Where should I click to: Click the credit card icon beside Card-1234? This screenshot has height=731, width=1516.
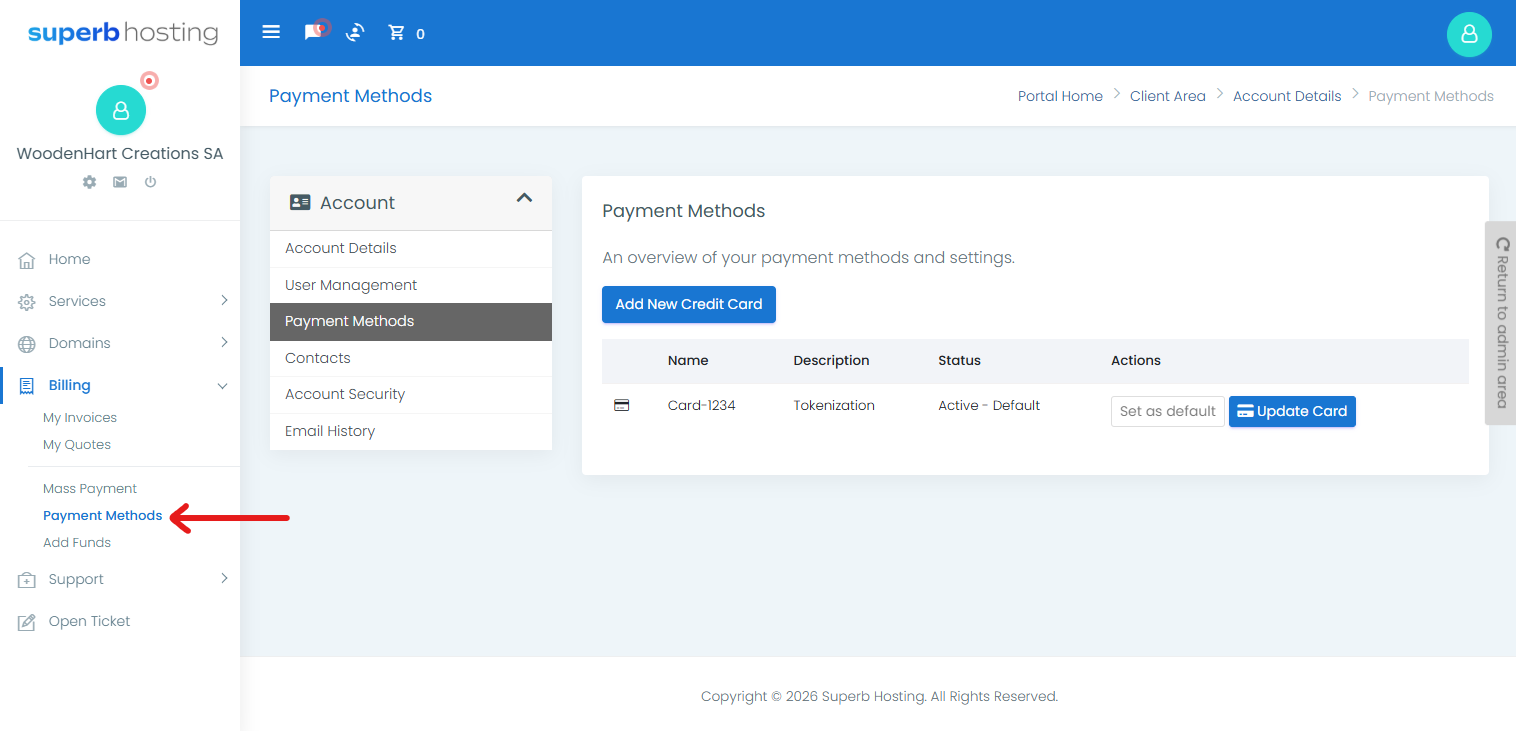point(621,405)
